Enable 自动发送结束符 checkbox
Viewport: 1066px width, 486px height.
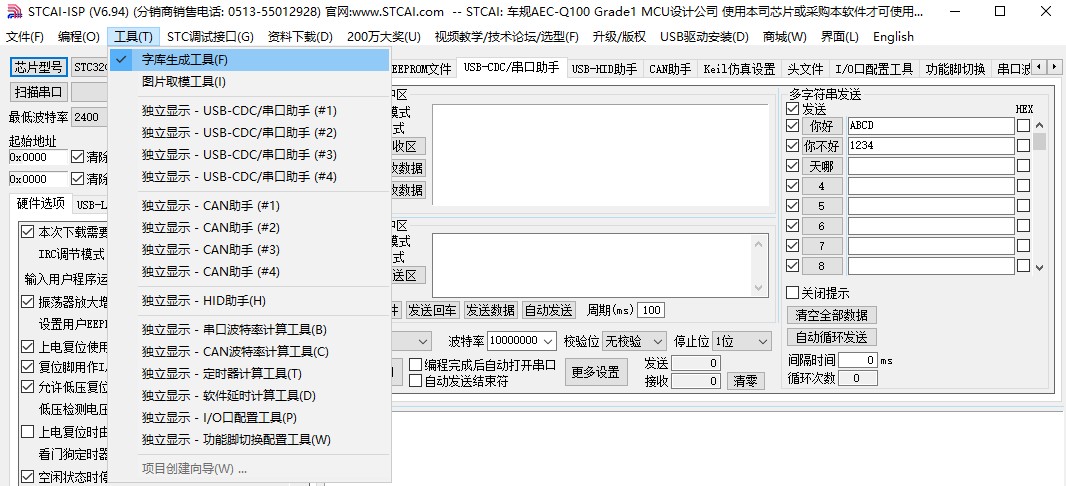click(x=415, y=381)
